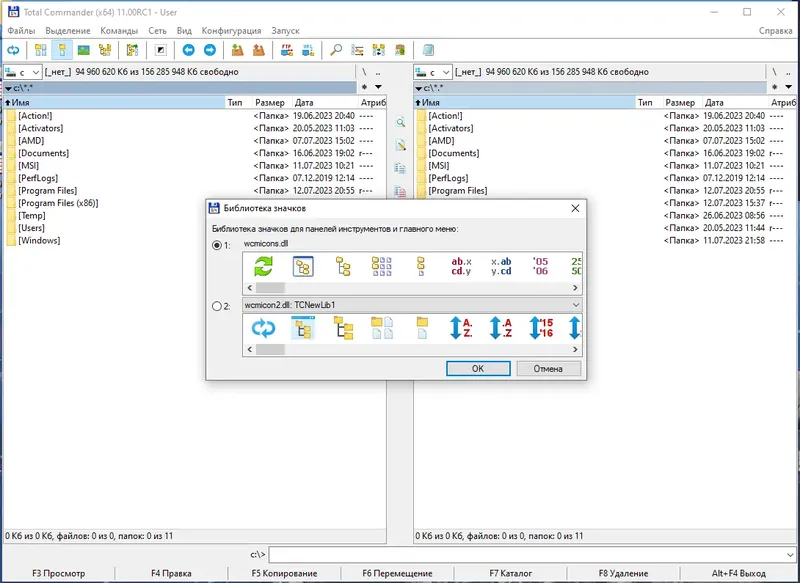The height and width of the screenshot is (583, 800).
Task: Switch to brief view via toolbar icon
Action: pyautogui.click(x=40, y=50)
